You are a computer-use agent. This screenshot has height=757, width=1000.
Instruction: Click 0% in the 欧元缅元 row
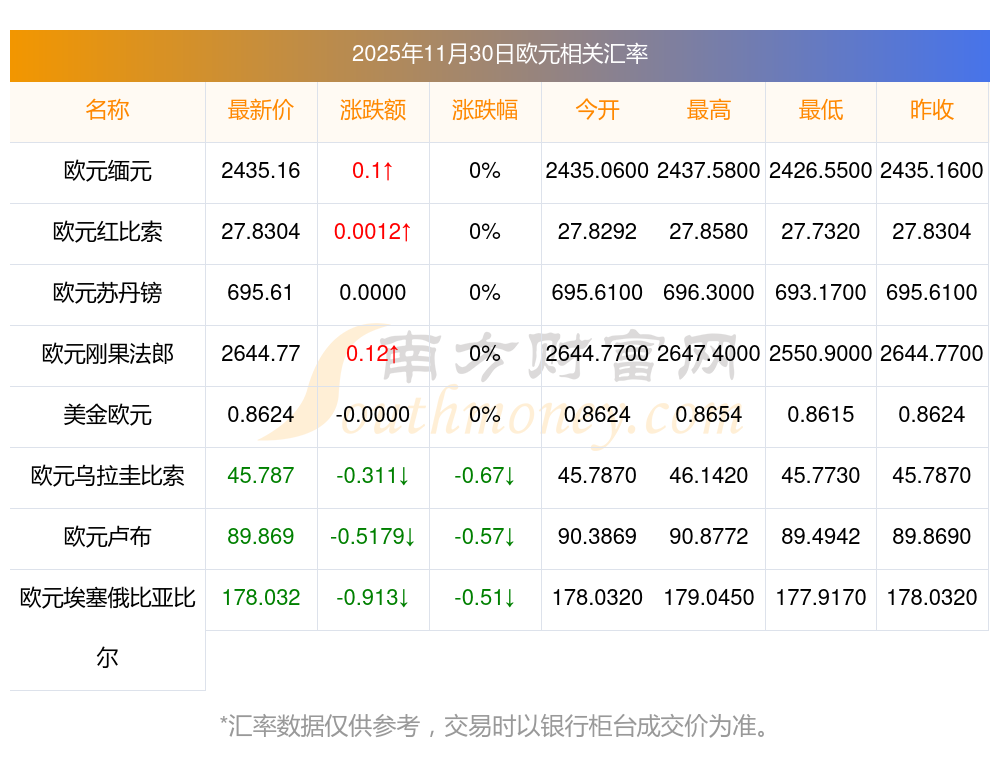[x=485, y=171]
